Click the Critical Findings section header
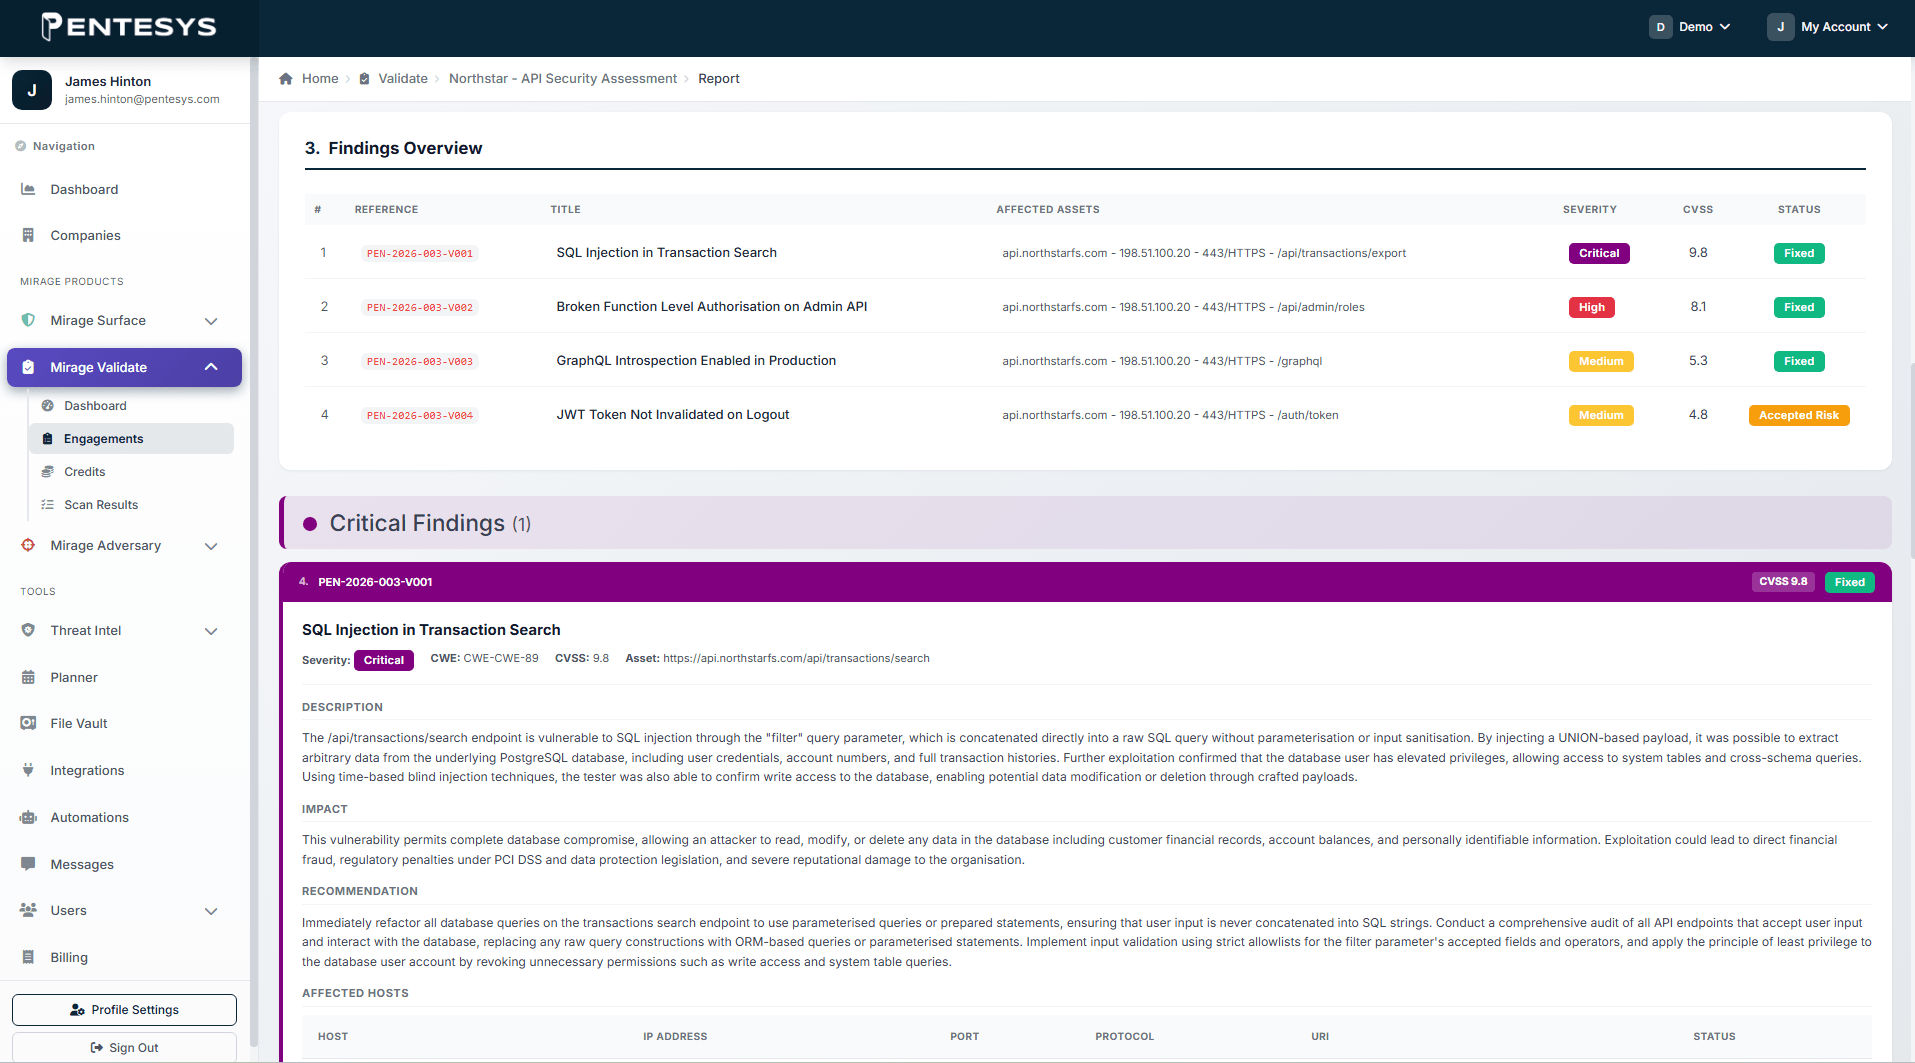This screenshot has width=1915, height=1063. tap(1085, 523)
